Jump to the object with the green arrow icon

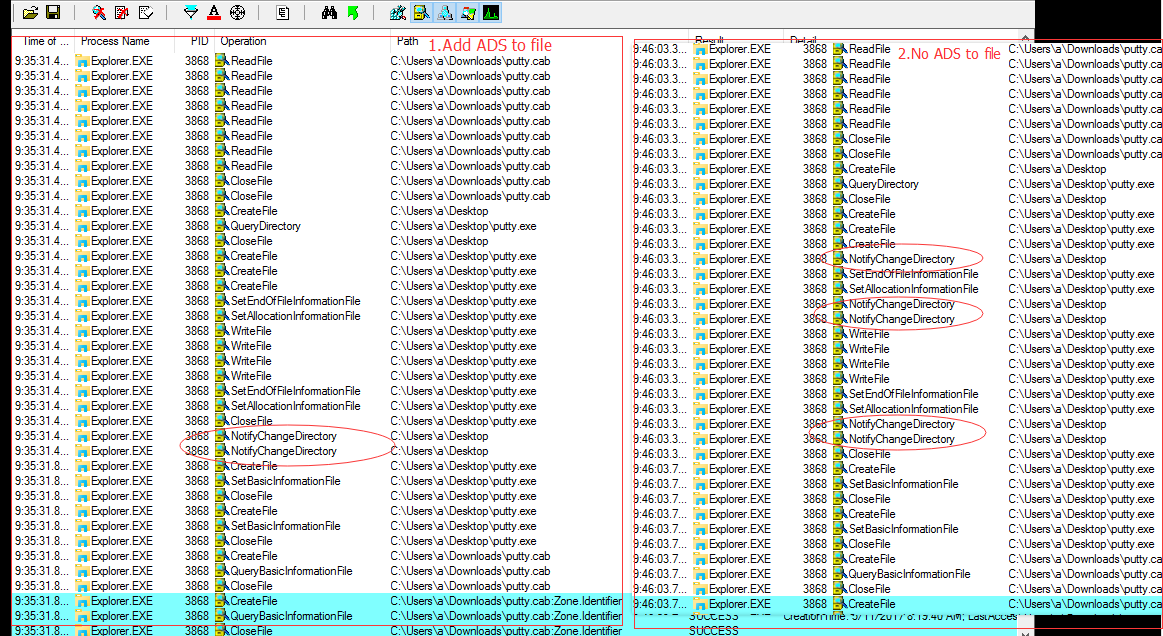tap(351, 12)
